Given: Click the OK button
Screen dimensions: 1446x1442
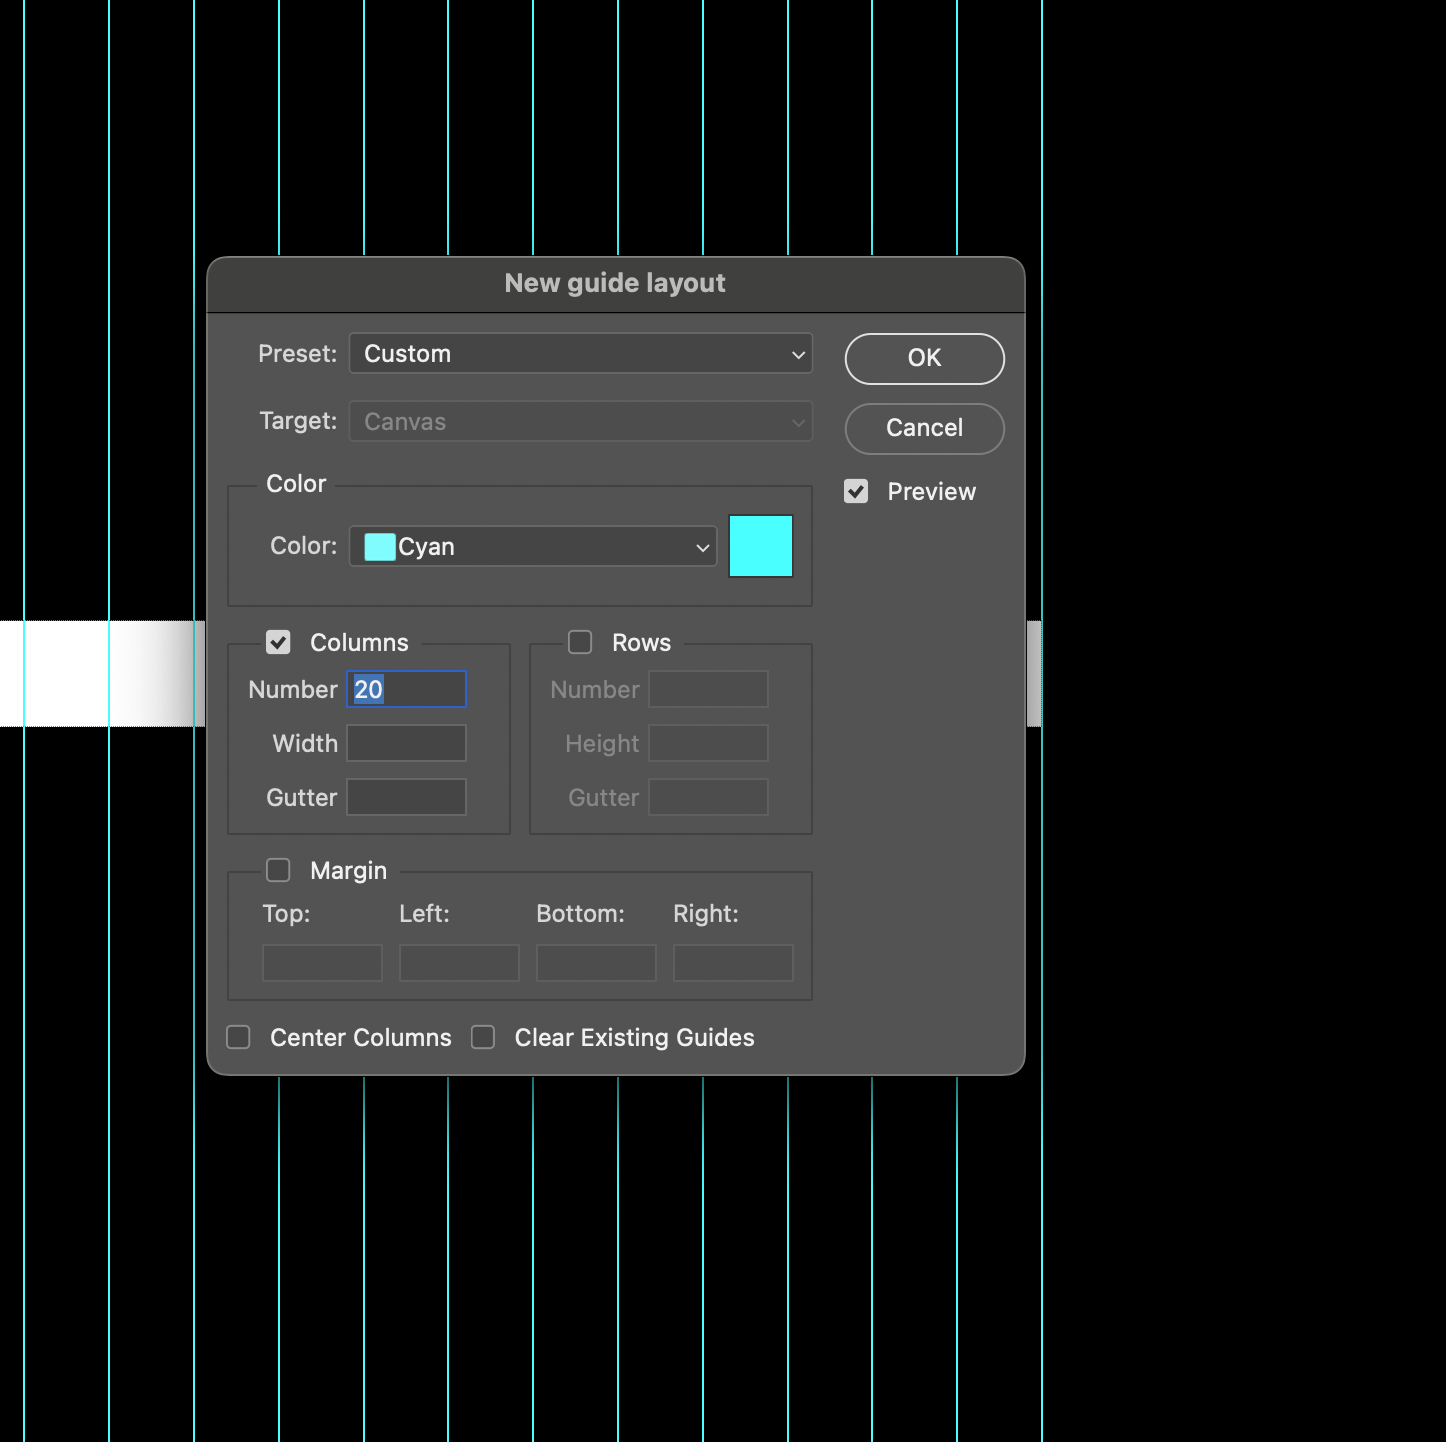Looking at the screenshot, I should 923,358.
